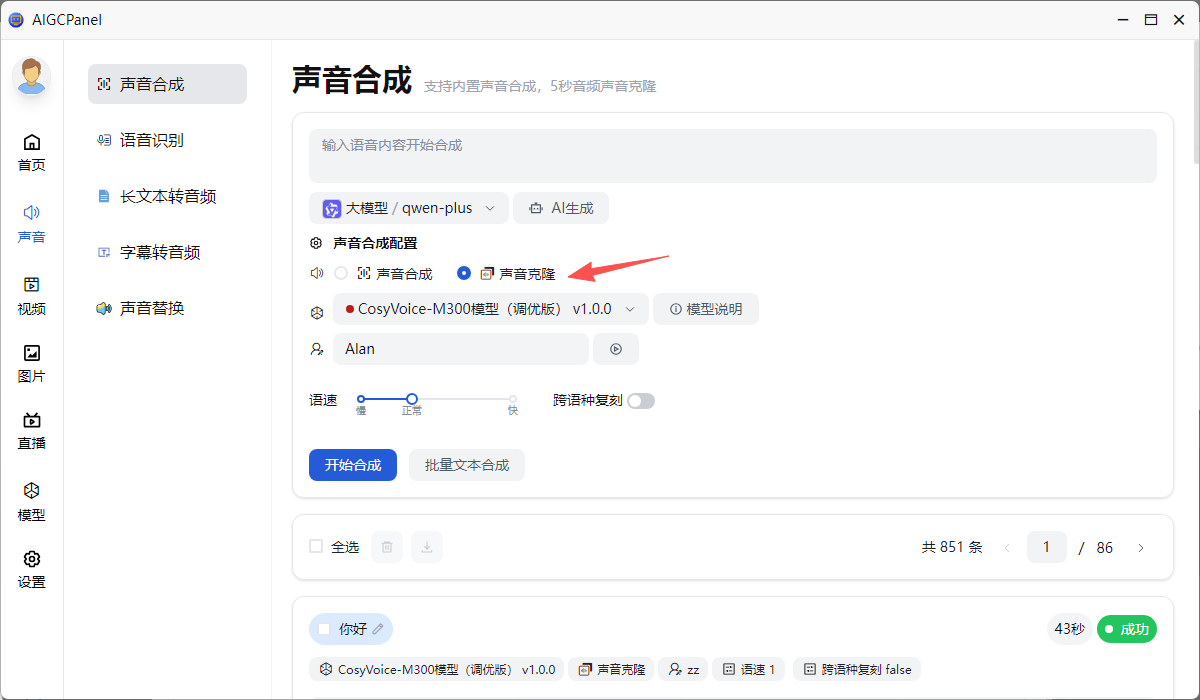Open the 直播 live streaming section
1200x700 pixels.
click(x=32, y=431)
